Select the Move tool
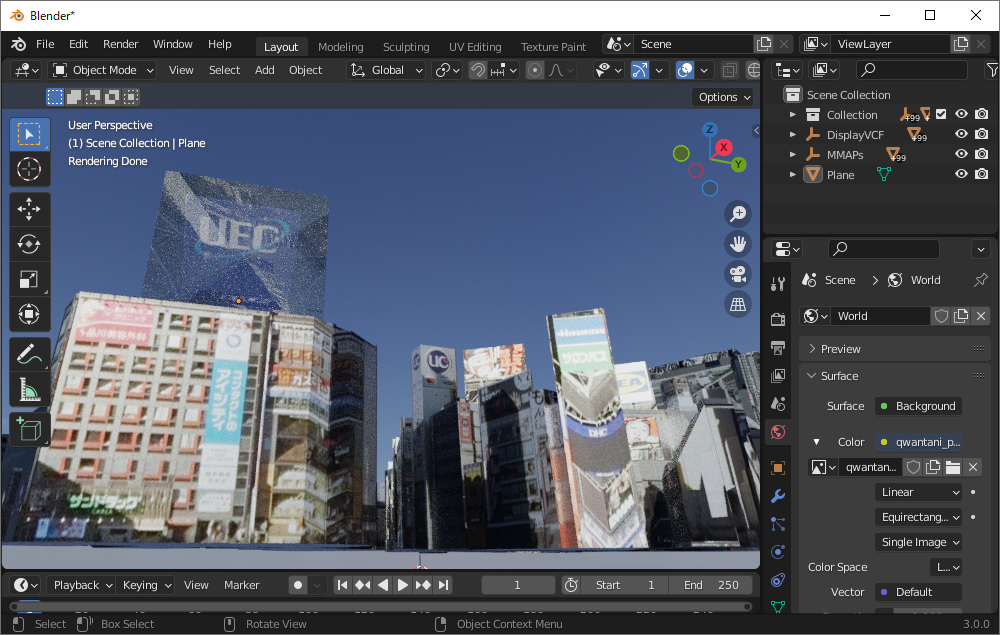The image size is (1000, 635). (x=29, y=209)
